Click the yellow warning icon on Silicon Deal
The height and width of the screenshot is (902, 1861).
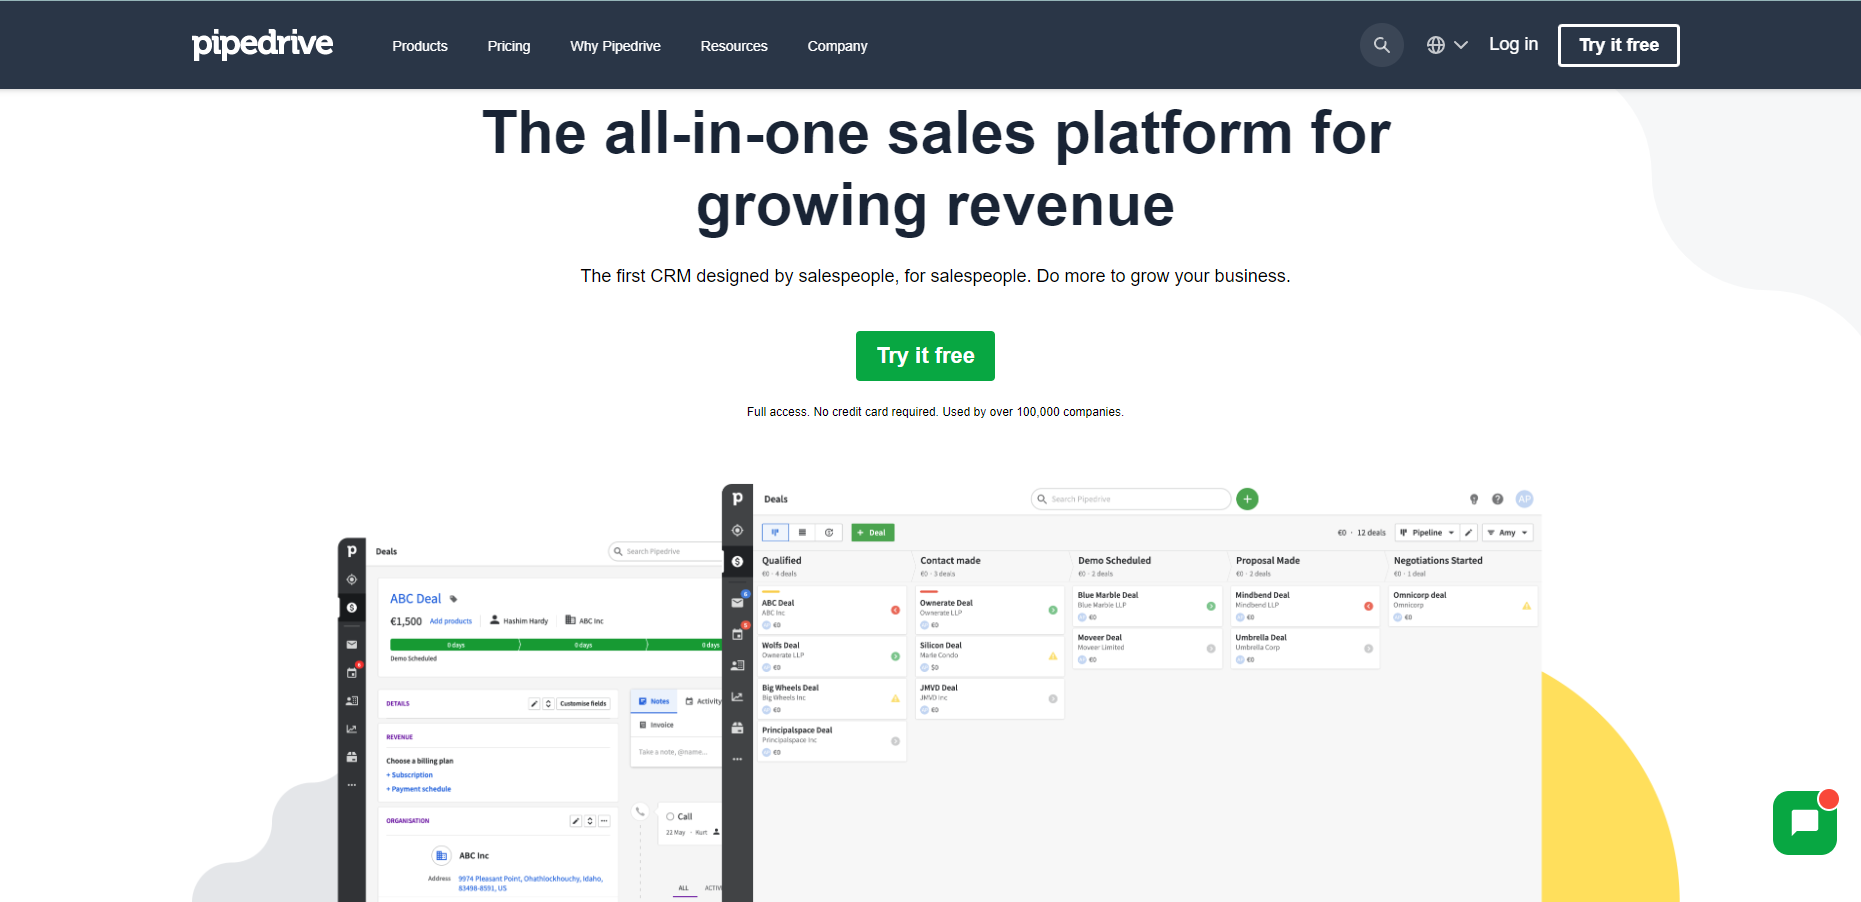pyautogui.click(x=1053, y=656)
